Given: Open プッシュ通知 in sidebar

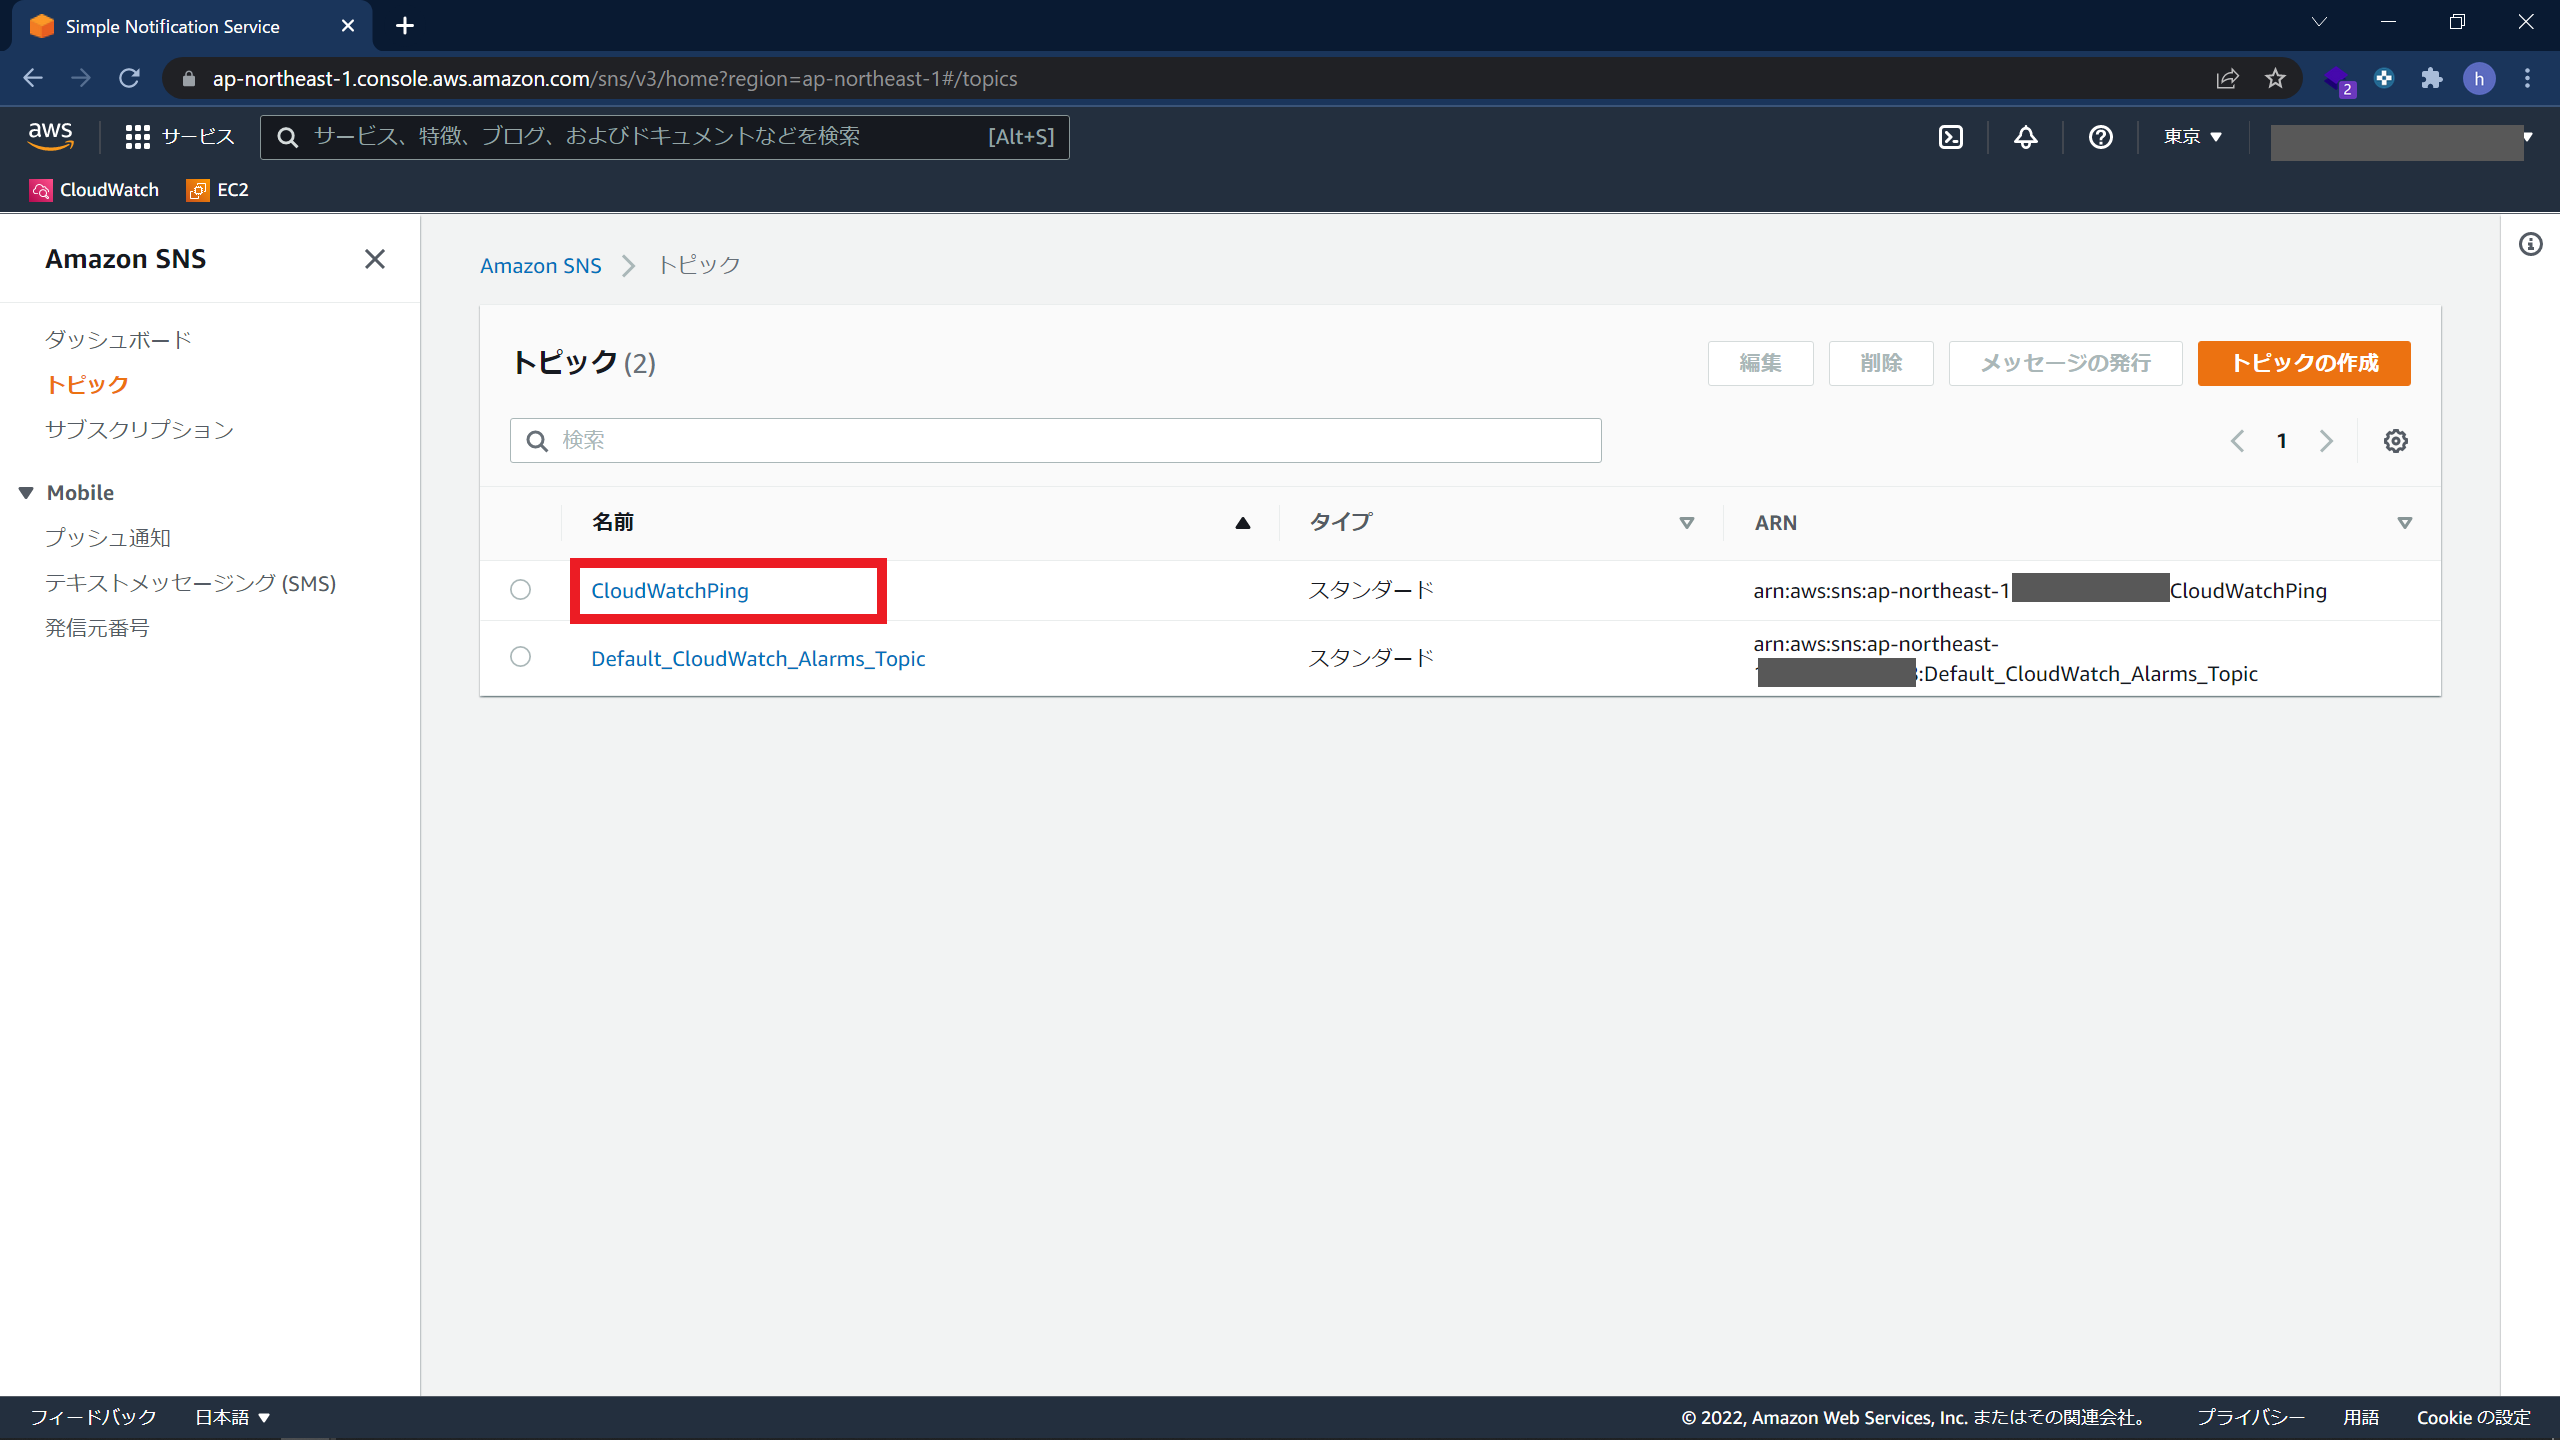Looking at the screenshot, I should (108, 538).
